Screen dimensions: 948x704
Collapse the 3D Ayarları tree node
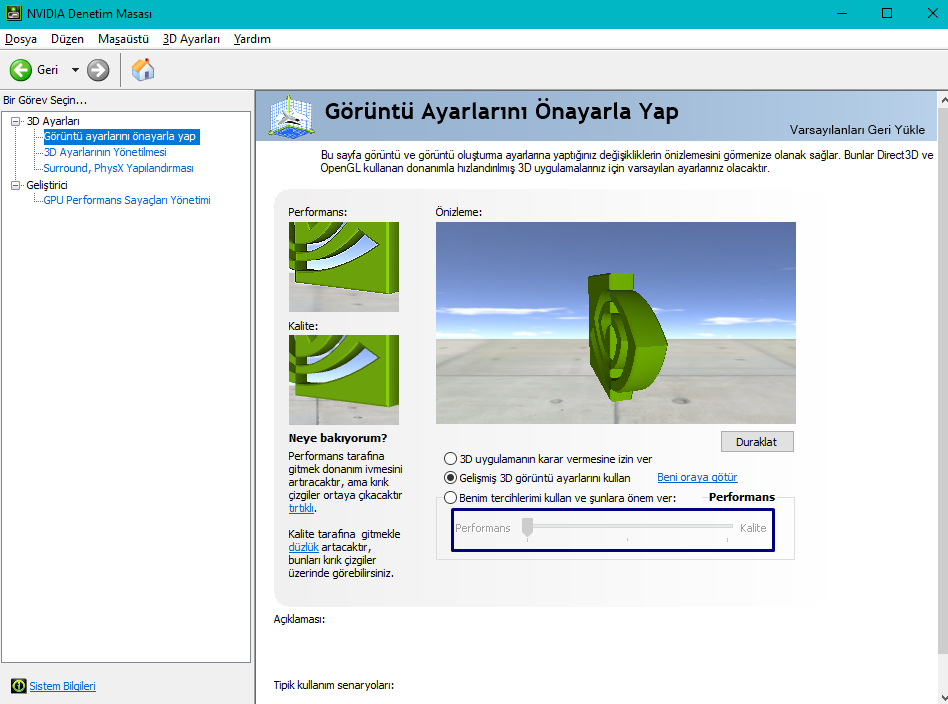16,121
